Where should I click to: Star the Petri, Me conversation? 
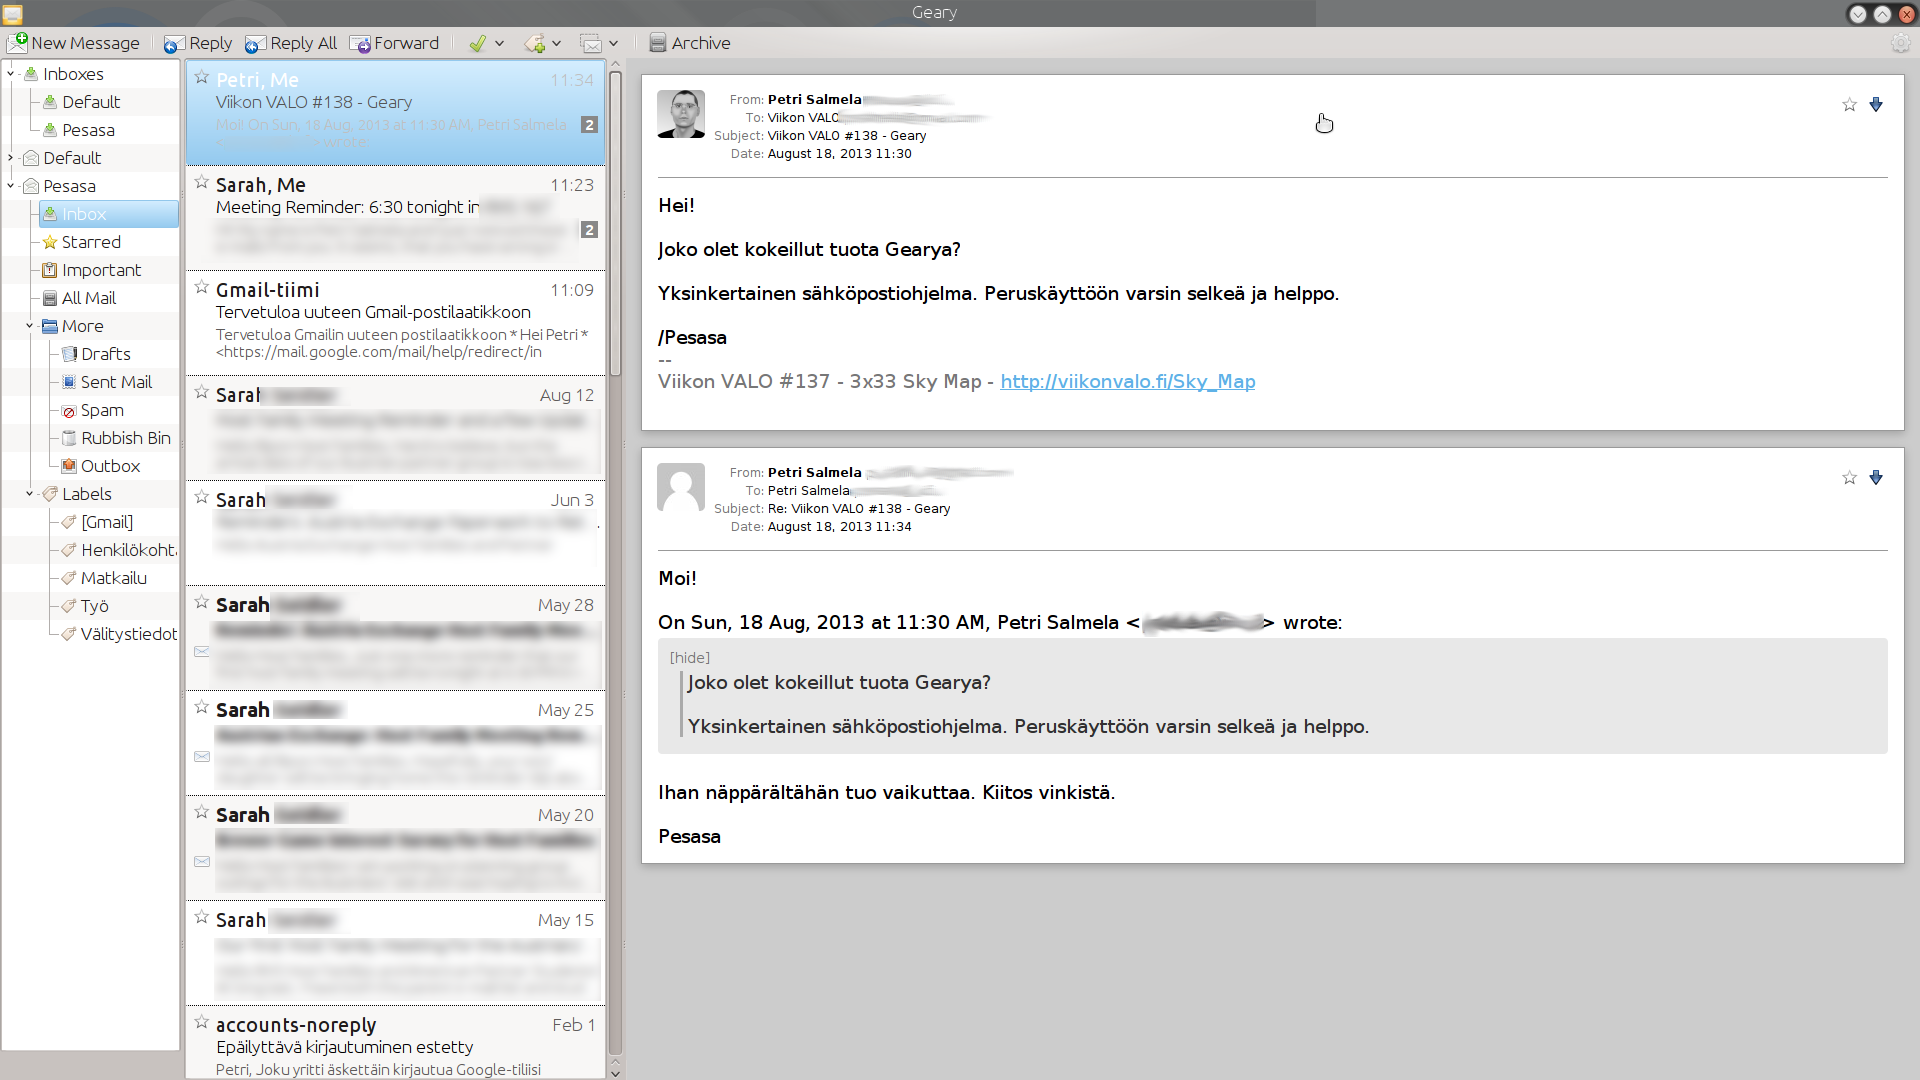click(201, 77)
